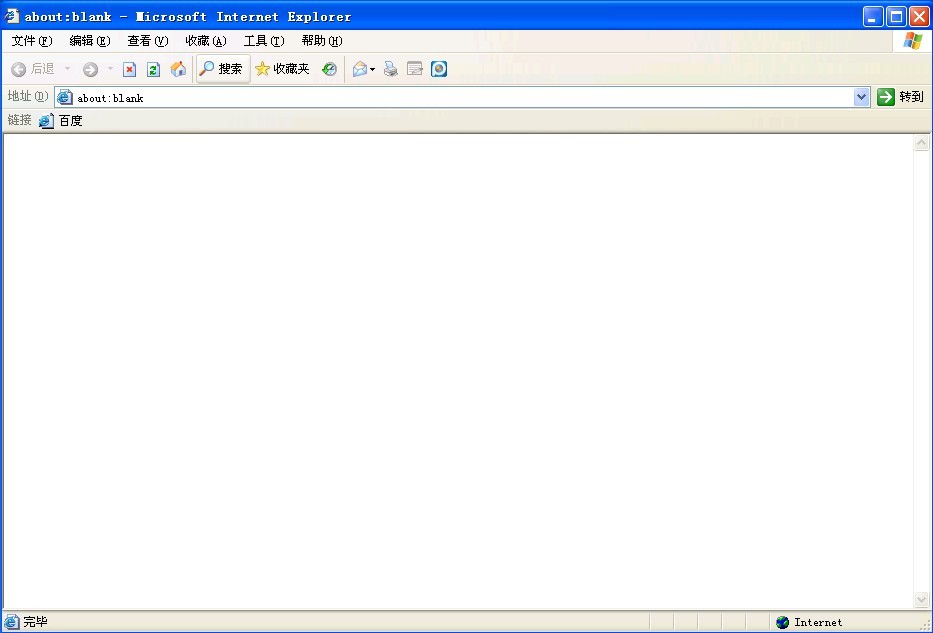Print the page using the printer icon

point(390,69)
